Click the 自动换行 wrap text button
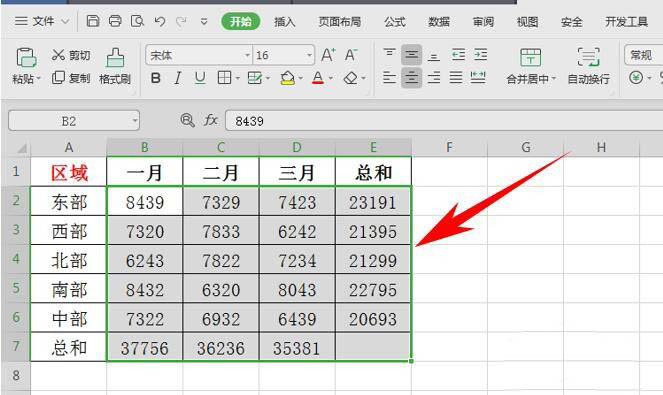 589,66
